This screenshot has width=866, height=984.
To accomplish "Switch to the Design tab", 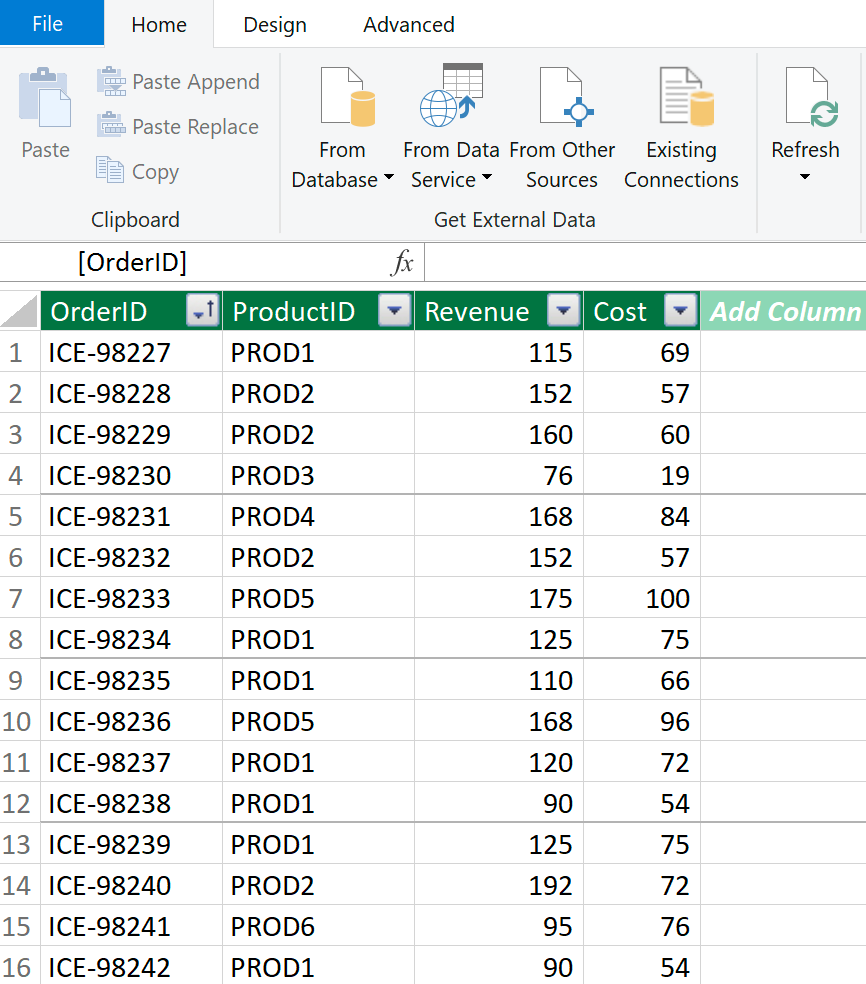I will coord(274,24).
